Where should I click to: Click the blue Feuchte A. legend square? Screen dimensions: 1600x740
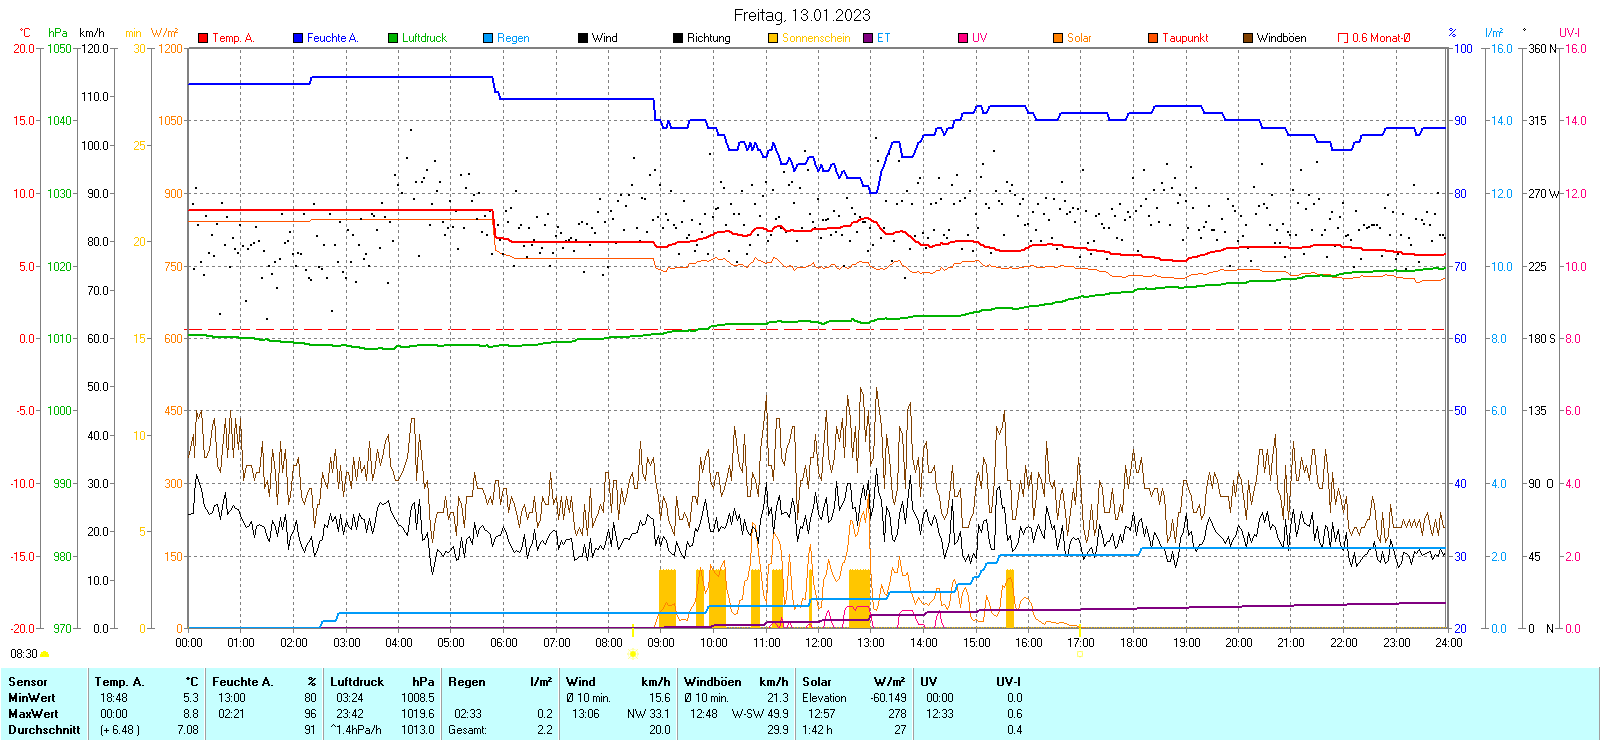pos(298,38)
